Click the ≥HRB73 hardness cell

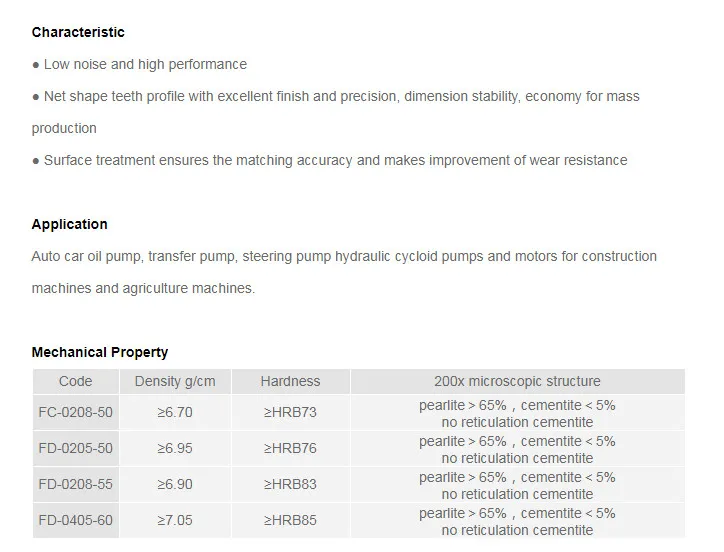(x=290, y=412)
